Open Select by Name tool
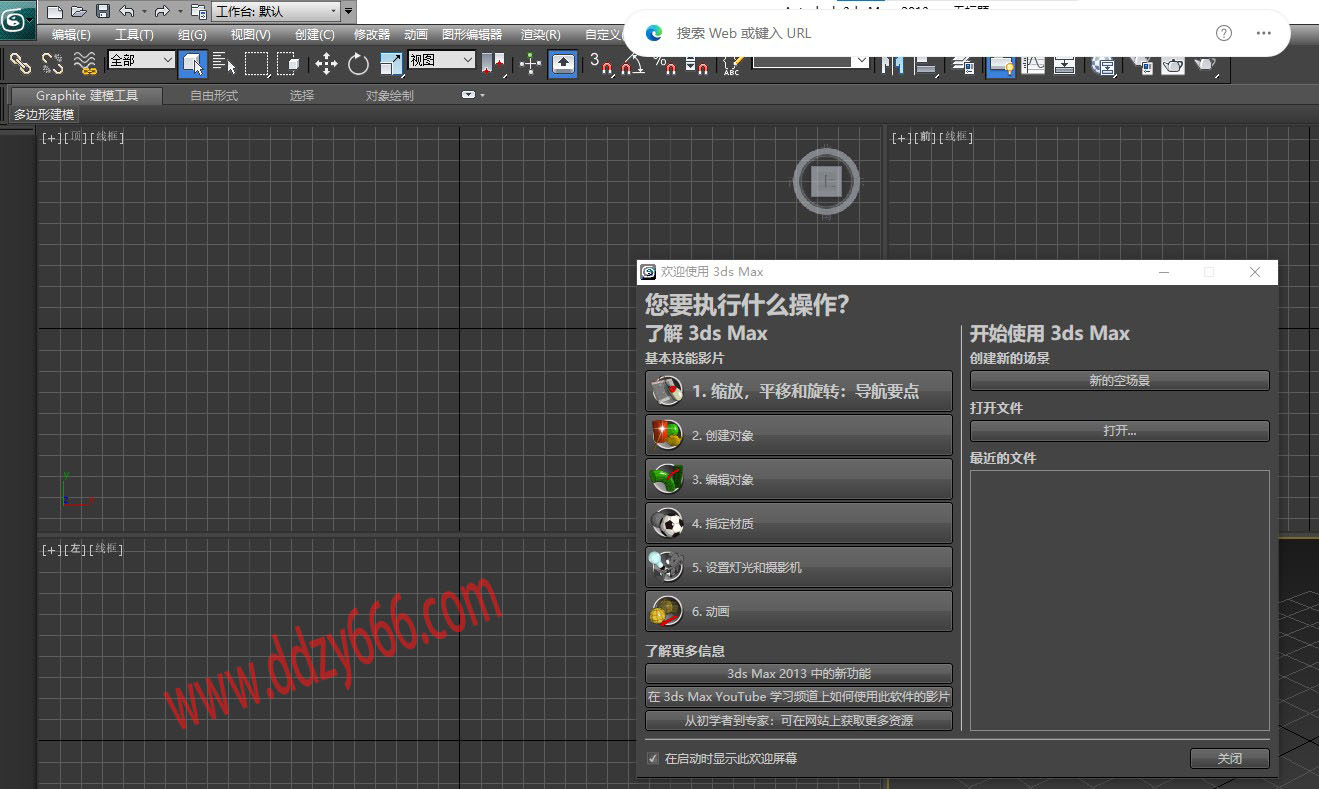 (x=225, y=64)
